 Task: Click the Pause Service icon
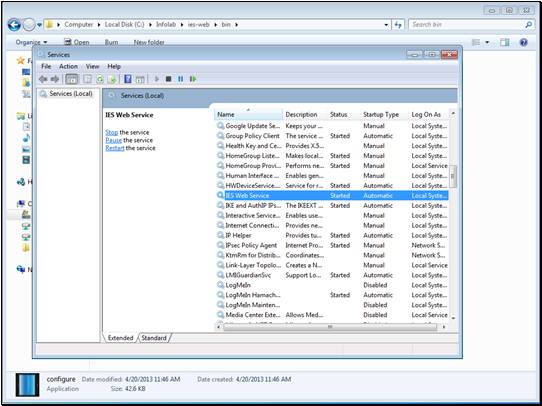[180, 79]
